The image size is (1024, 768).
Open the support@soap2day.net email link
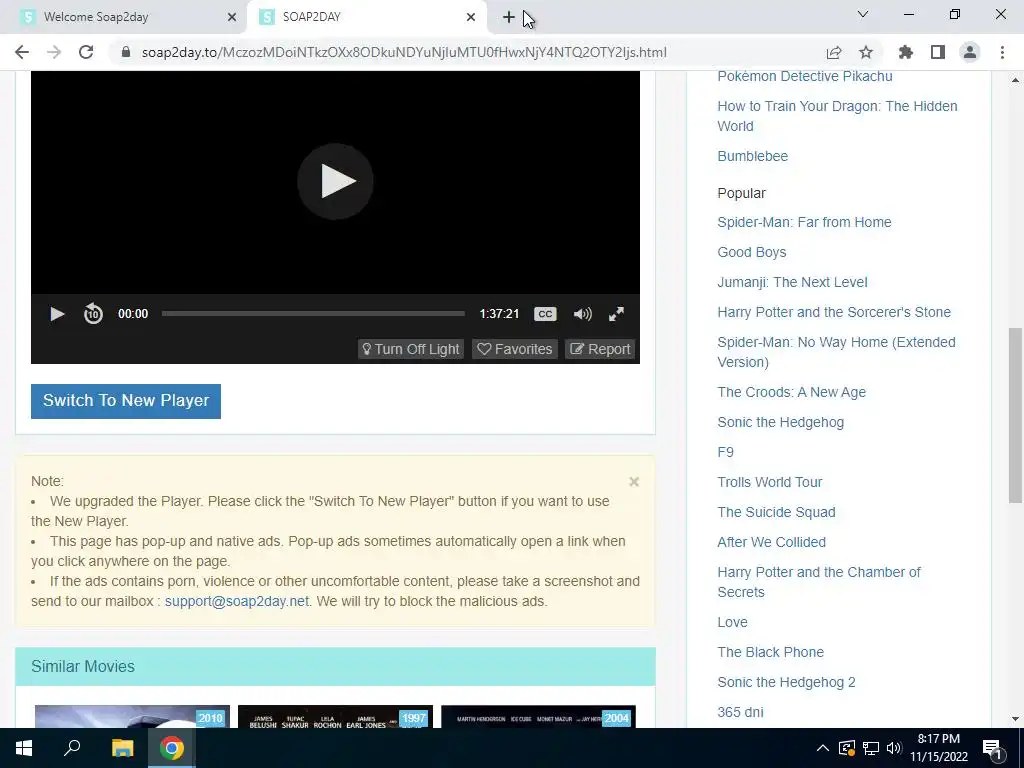pos(236,601)
